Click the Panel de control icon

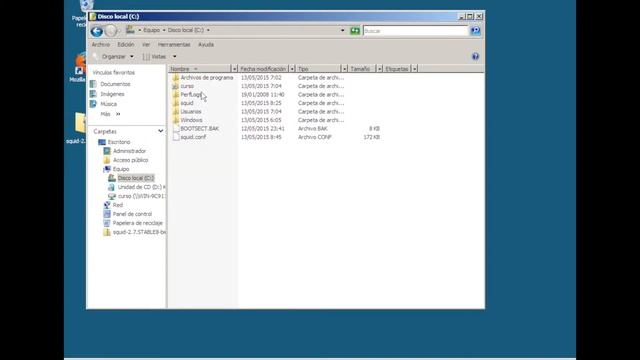(x=107, y=214)
